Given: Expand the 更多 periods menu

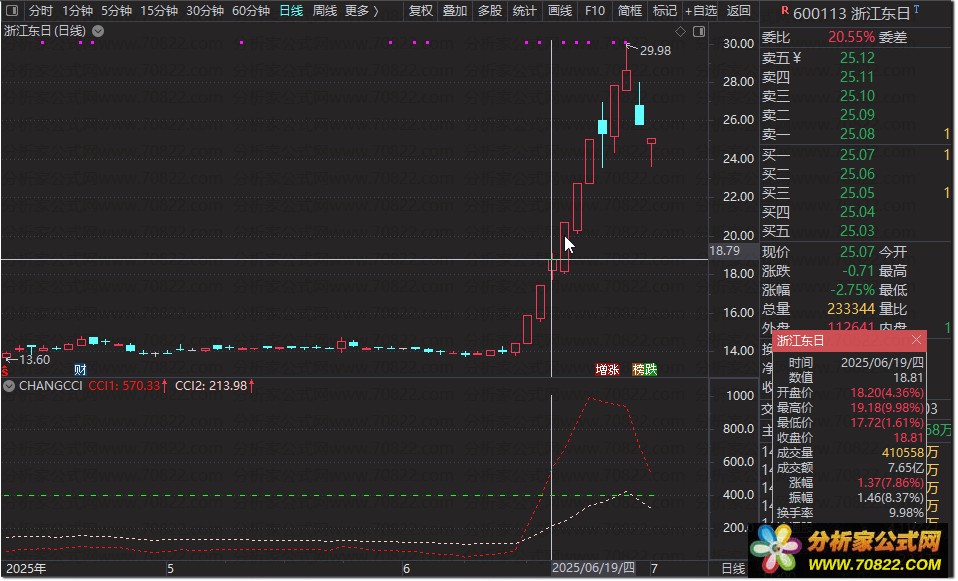Looking at the screenshot, I should pos(362,11).
